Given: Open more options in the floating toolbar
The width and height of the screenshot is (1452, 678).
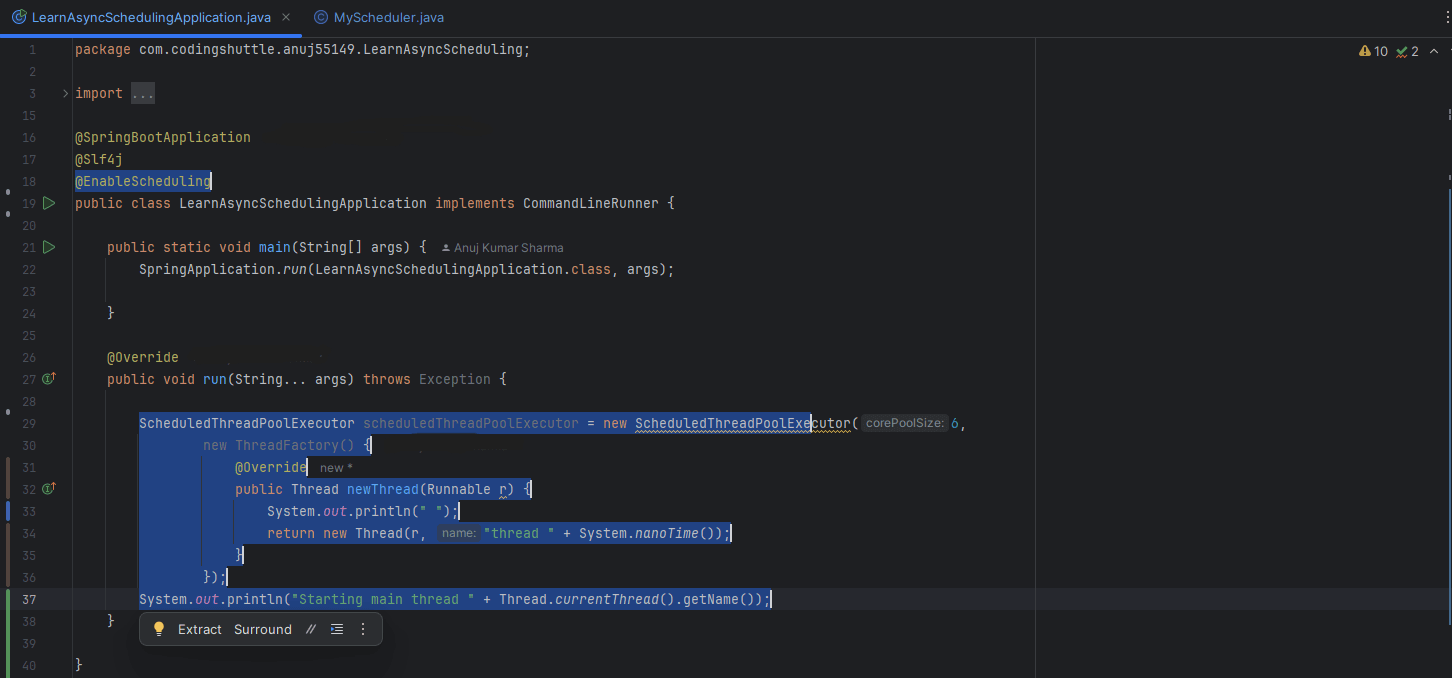Looking at the screenshot, I should [363, 629].
